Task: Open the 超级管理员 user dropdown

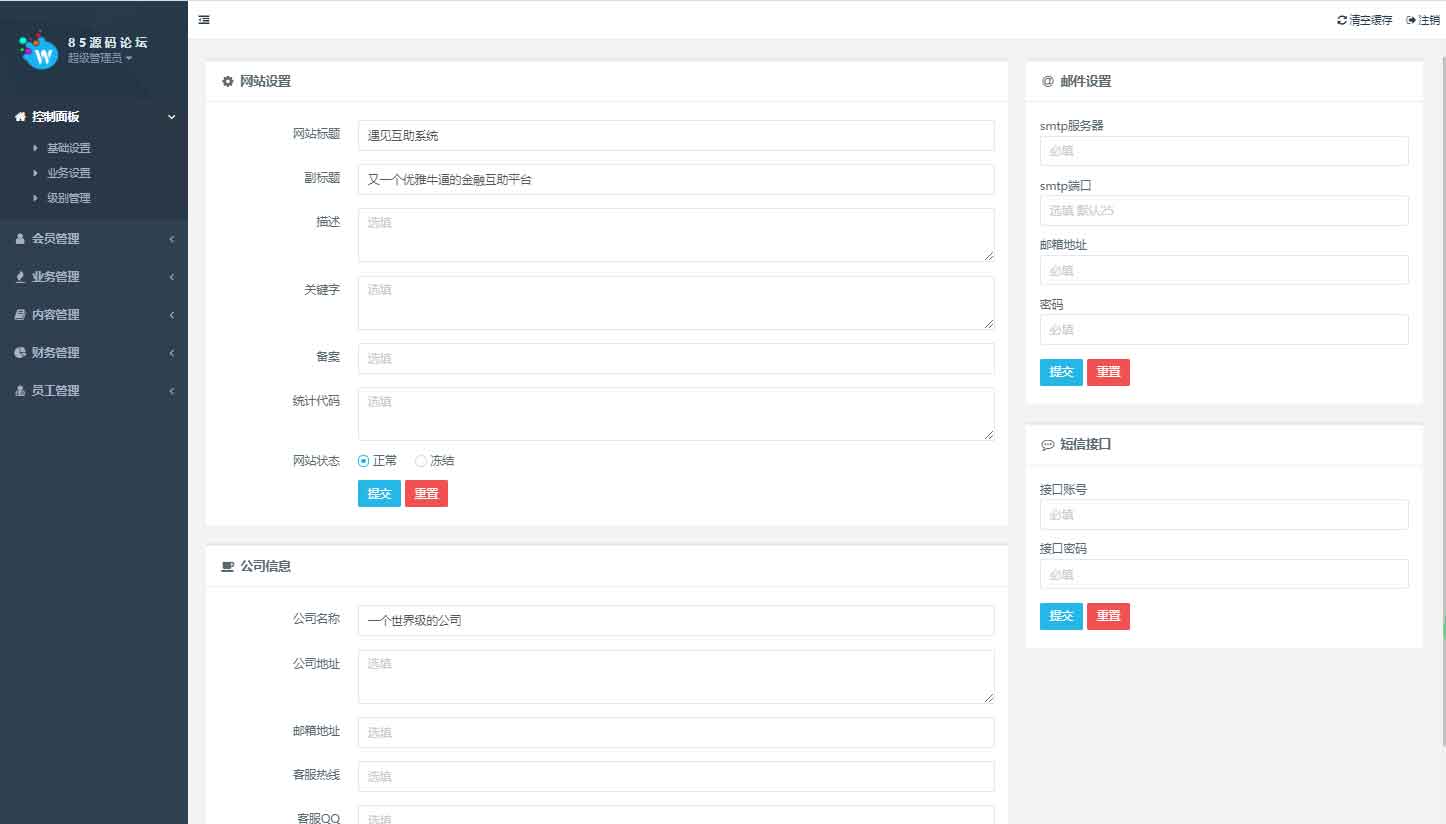Action: coord(100,59)
